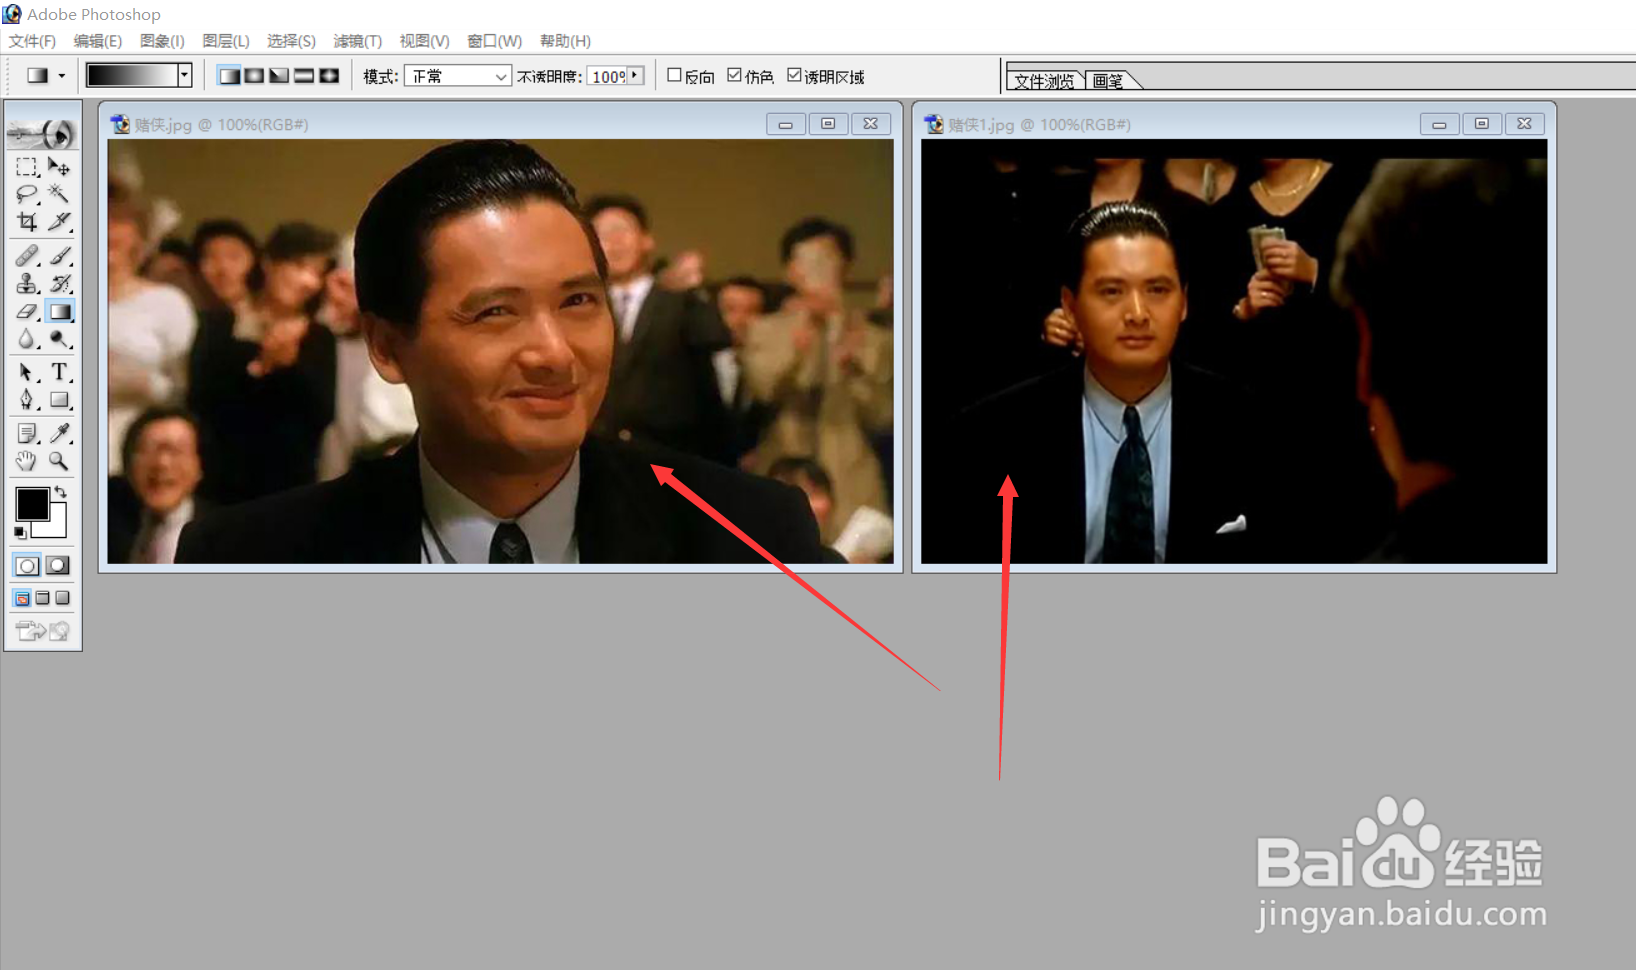Select the Magic Wand tool
This screenshot has height=970, width=1636.
[59, 194]
